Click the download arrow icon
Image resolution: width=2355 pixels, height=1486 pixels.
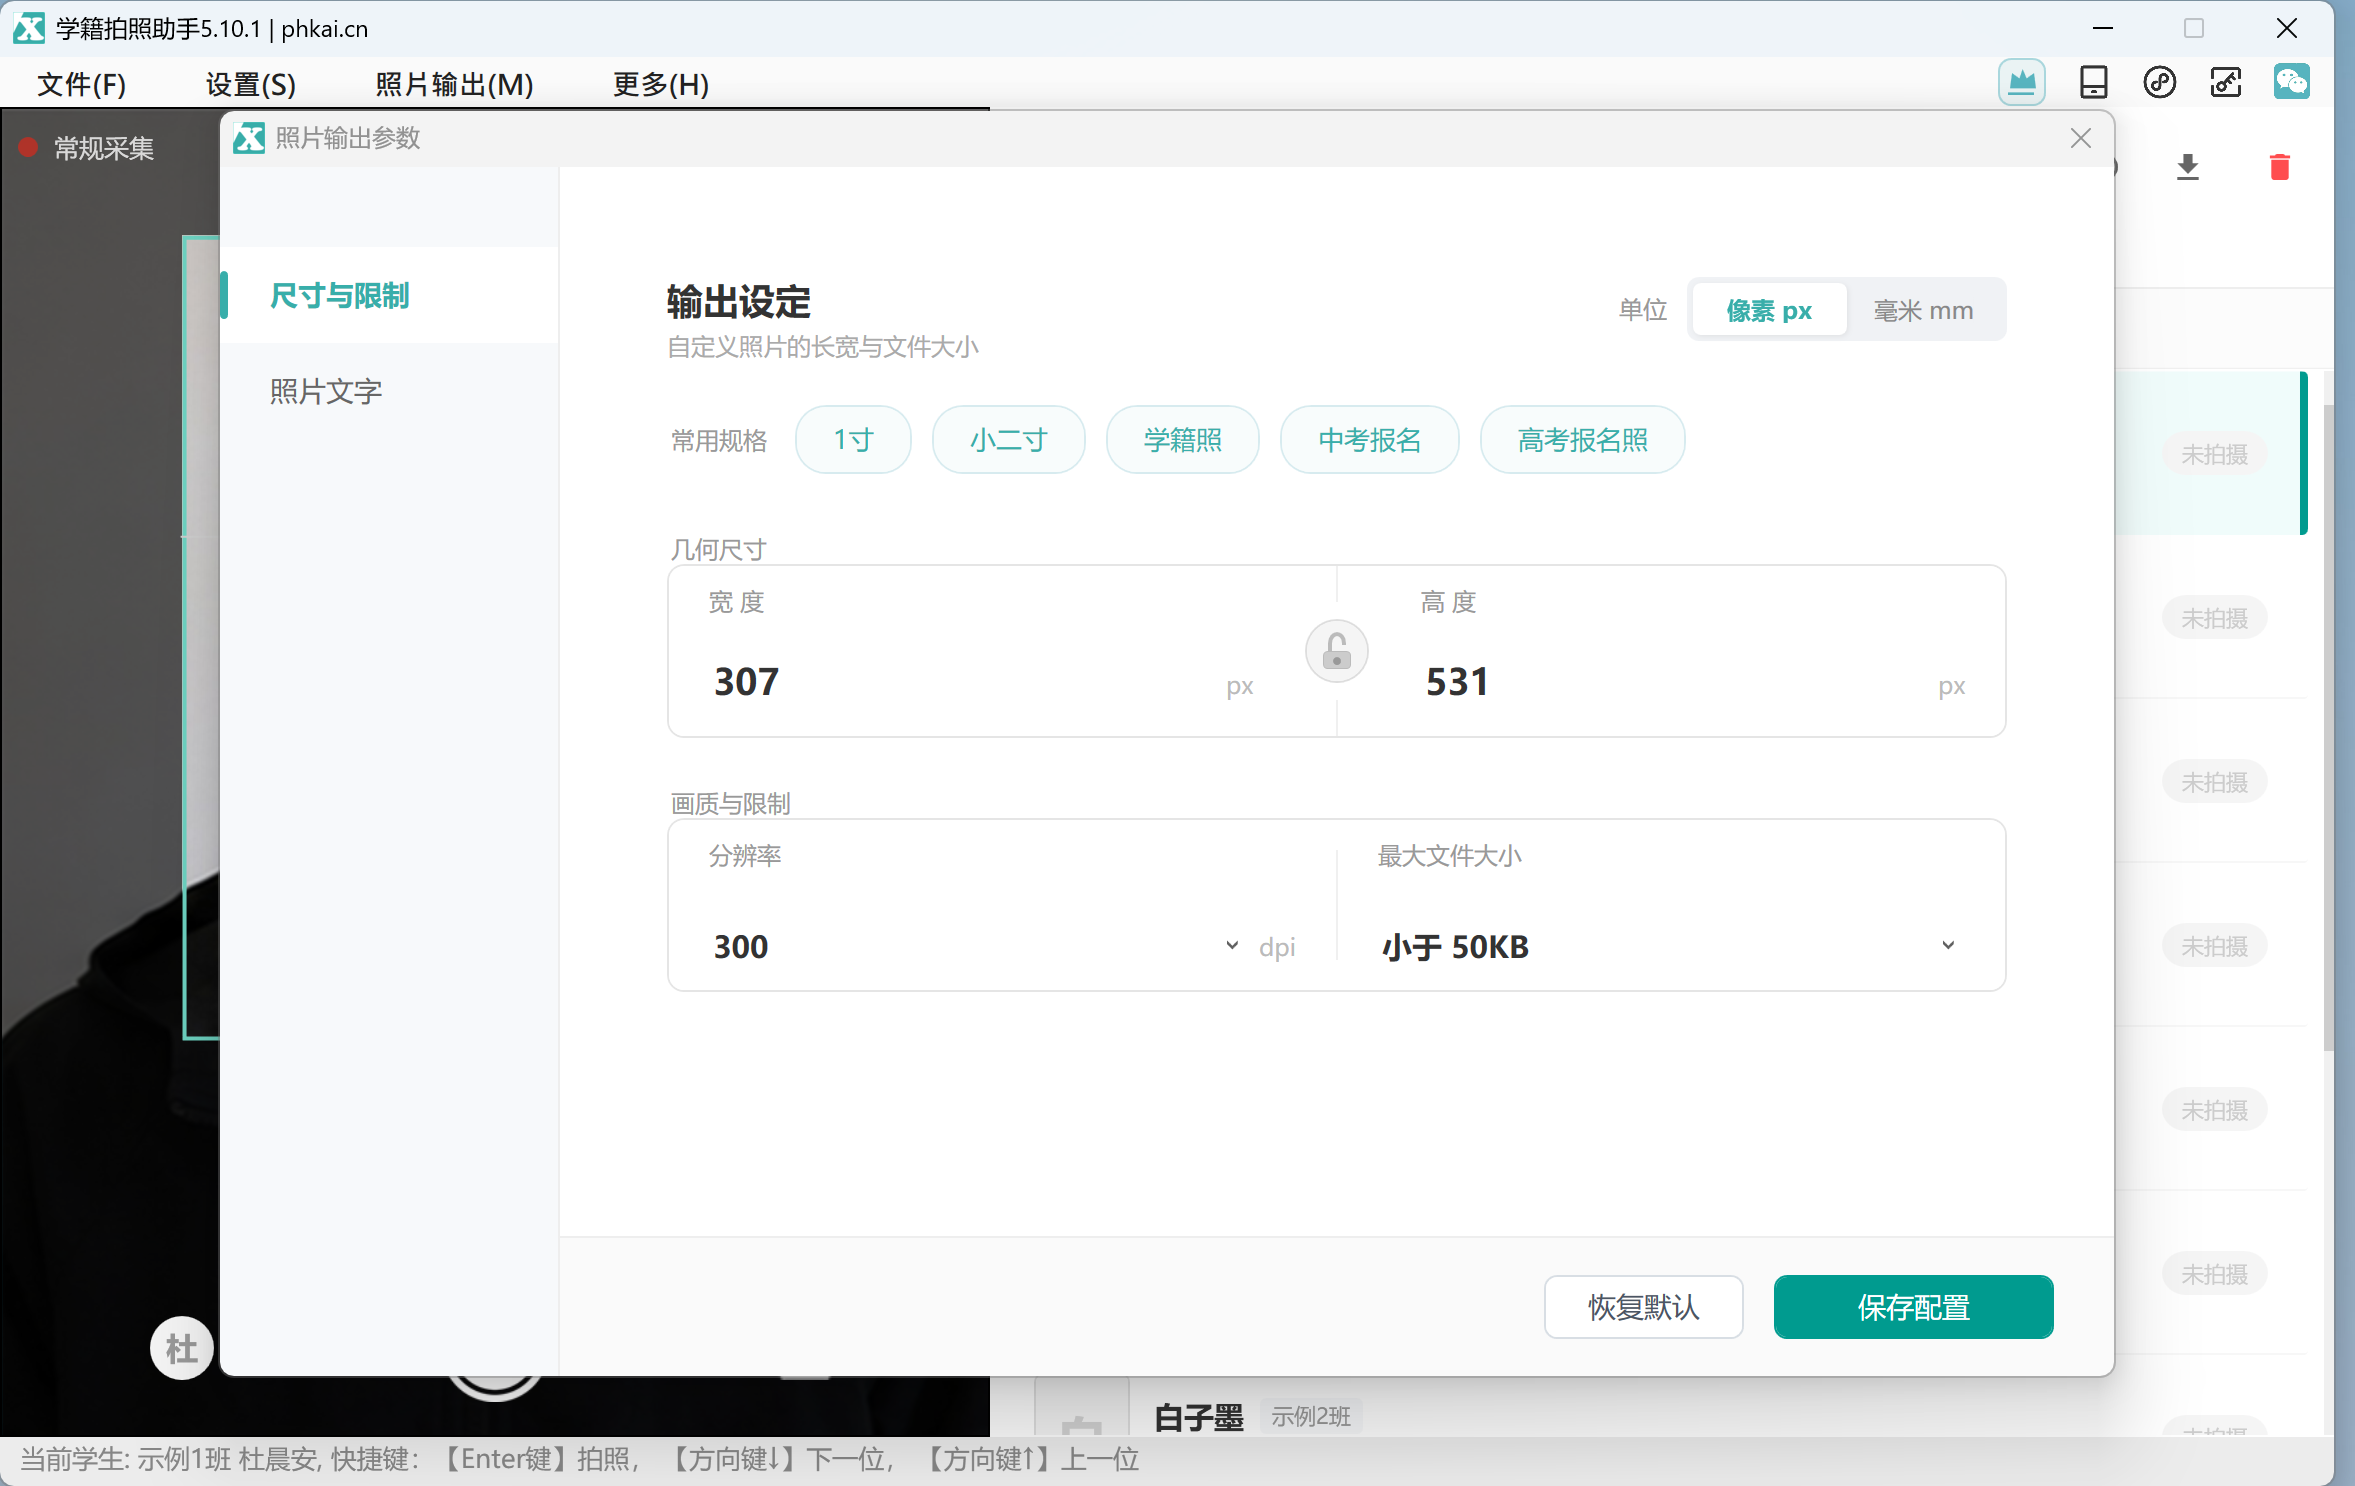click(2187, 167)
